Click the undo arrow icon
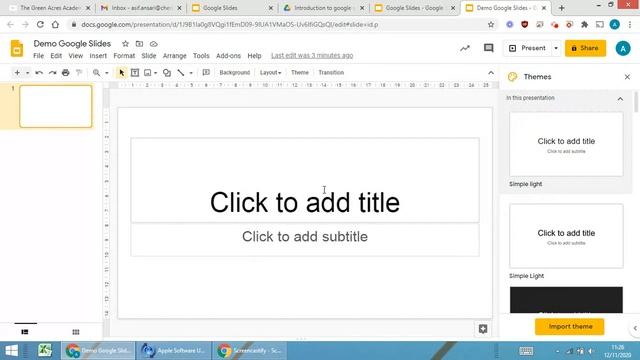Viewport: 640px width, 360px height. [x=39, y=73]
